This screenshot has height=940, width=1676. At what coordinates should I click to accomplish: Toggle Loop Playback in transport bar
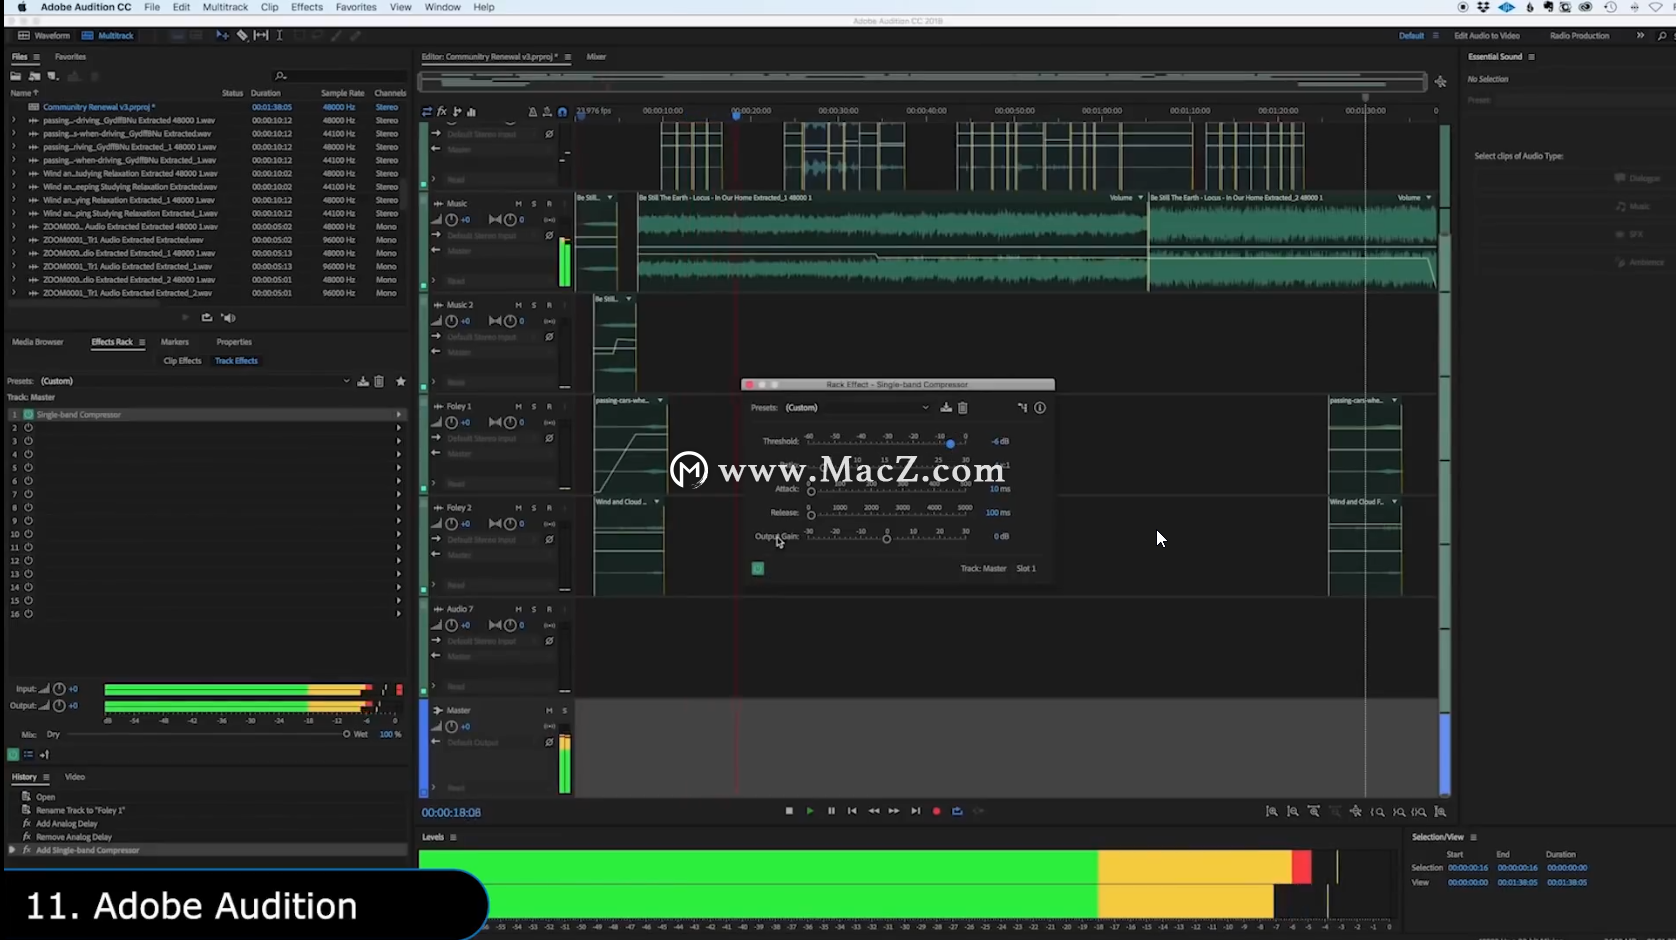[957, 811]
